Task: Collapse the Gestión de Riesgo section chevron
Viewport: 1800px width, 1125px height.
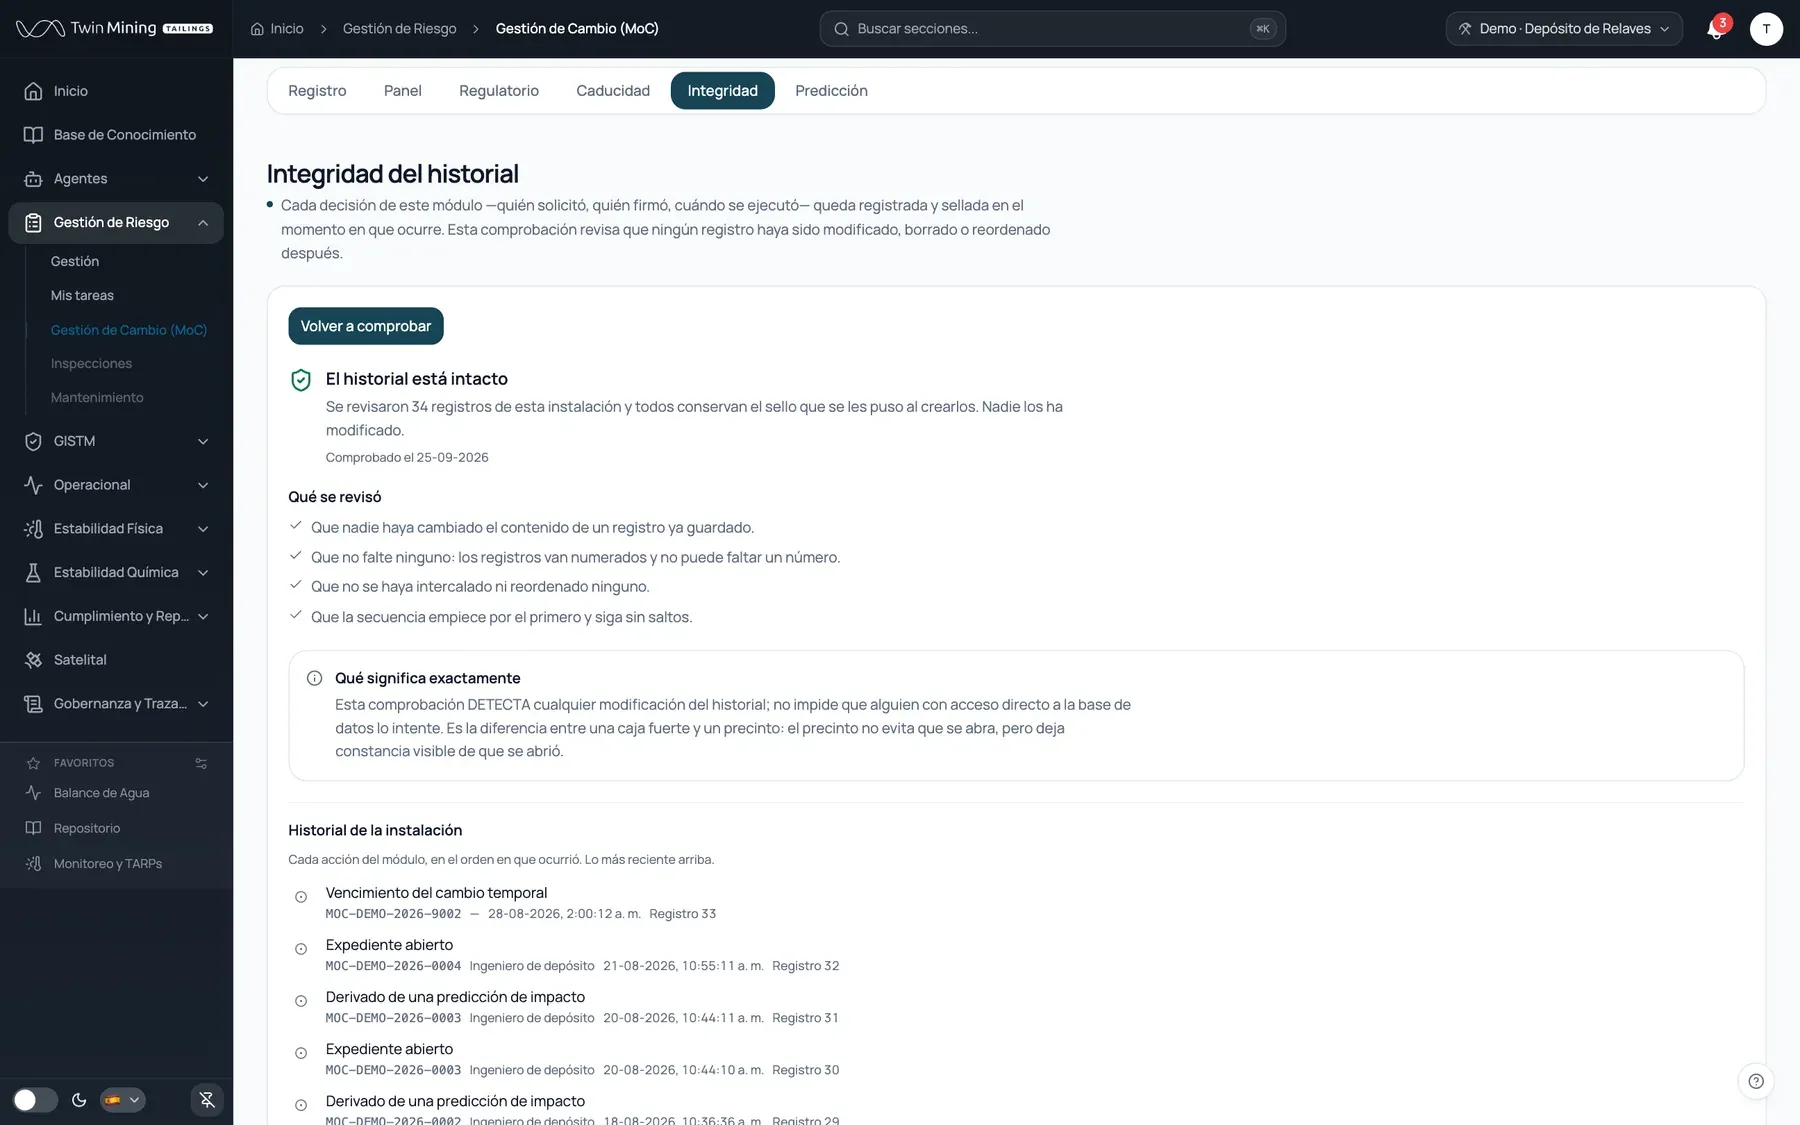Action: pyautogui.click(x=203, y=223)
